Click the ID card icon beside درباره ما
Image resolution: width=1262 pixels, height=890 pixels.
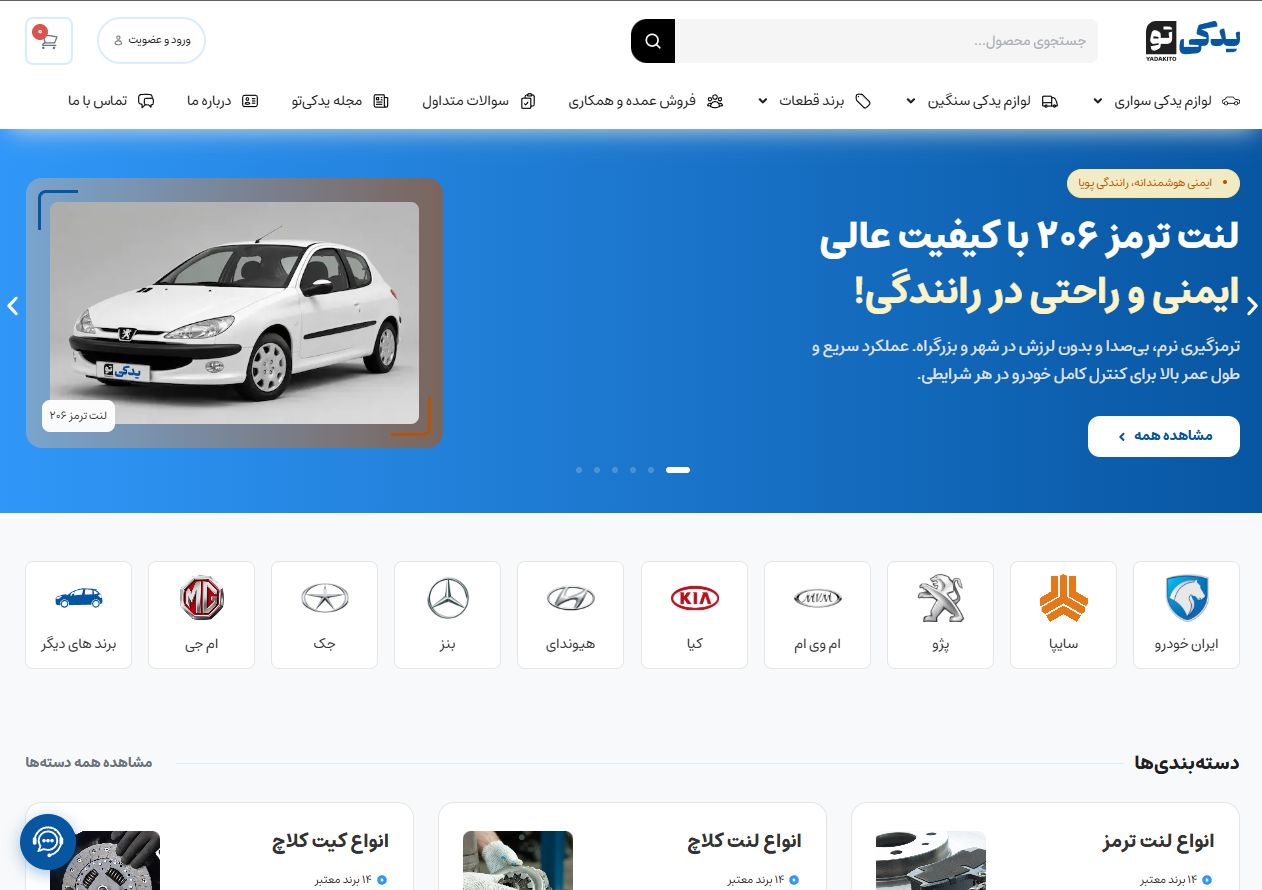pyautogui.click(x=250, y=101)
